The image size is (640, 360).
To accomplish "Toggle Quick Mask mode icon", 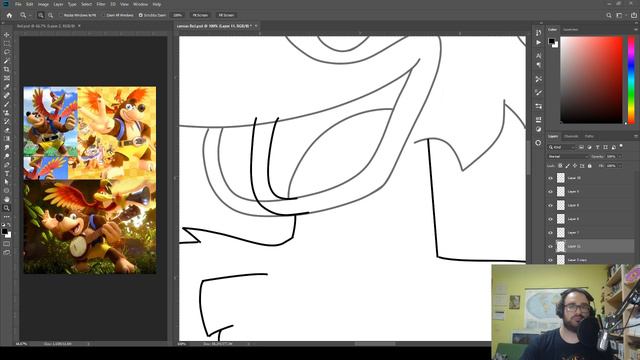I will (7, 244).
